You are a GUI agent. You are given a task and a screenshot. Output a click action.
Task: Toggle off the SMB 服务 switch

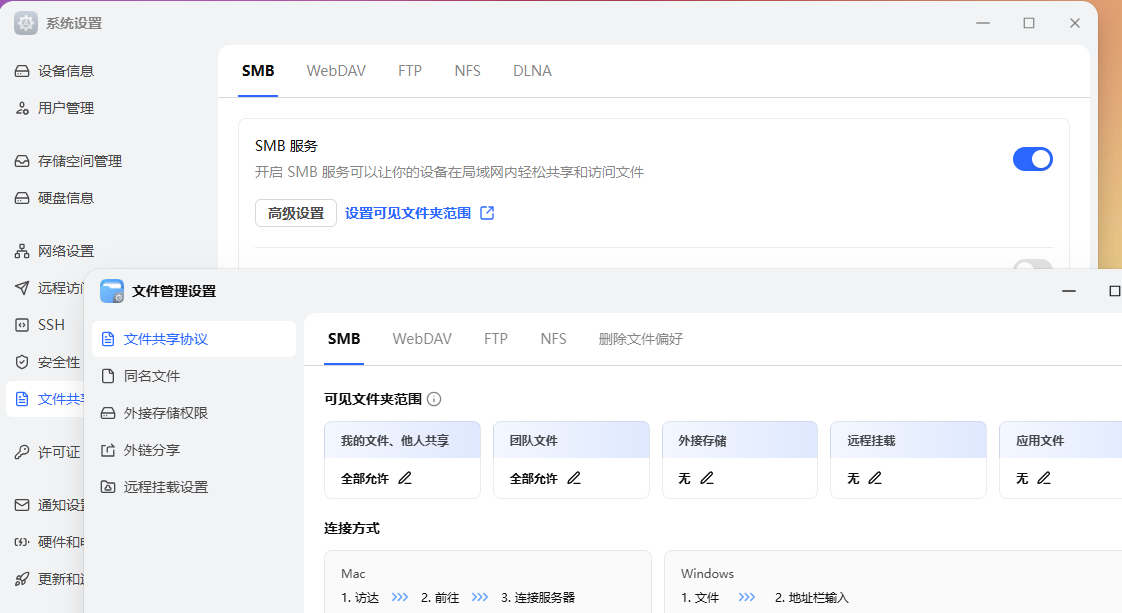coord(1032,159)
